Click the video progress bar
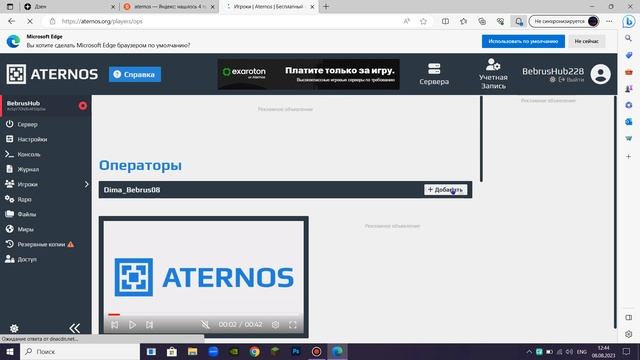 [204, 314]
